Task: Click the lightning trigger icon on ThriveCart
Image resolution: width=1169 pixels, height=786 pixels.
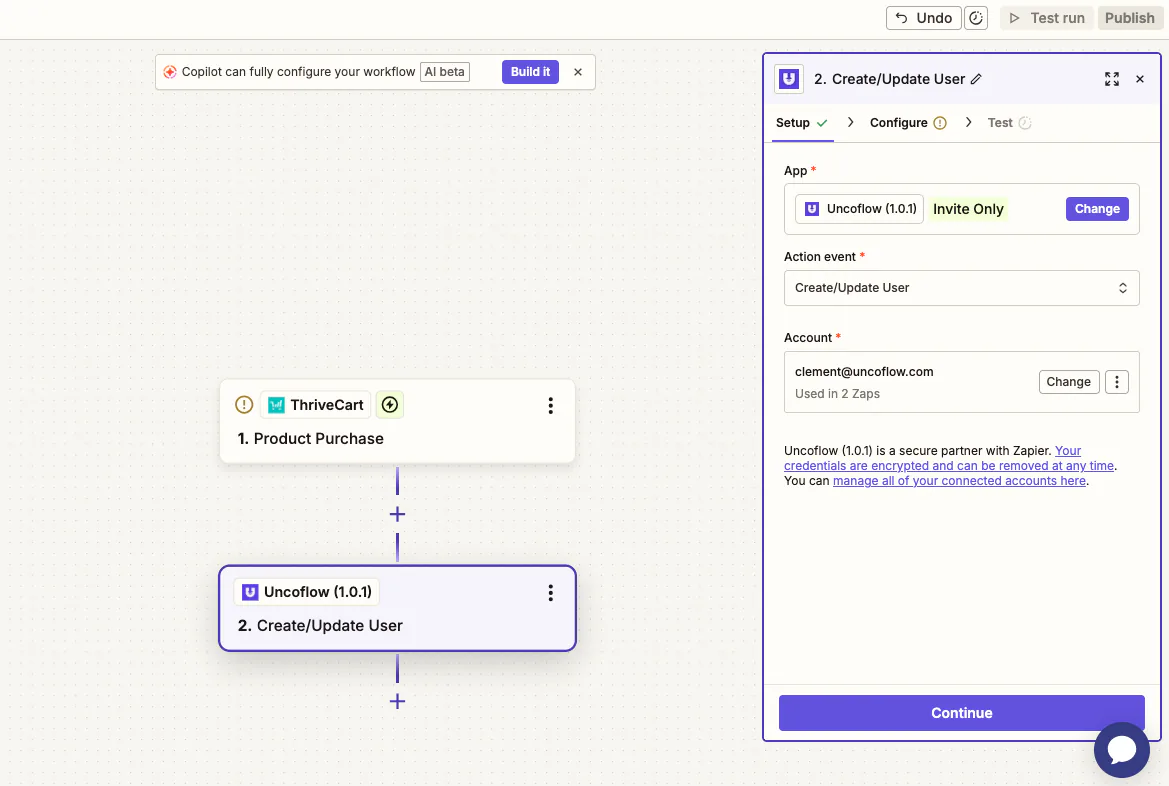Action: 390,404
